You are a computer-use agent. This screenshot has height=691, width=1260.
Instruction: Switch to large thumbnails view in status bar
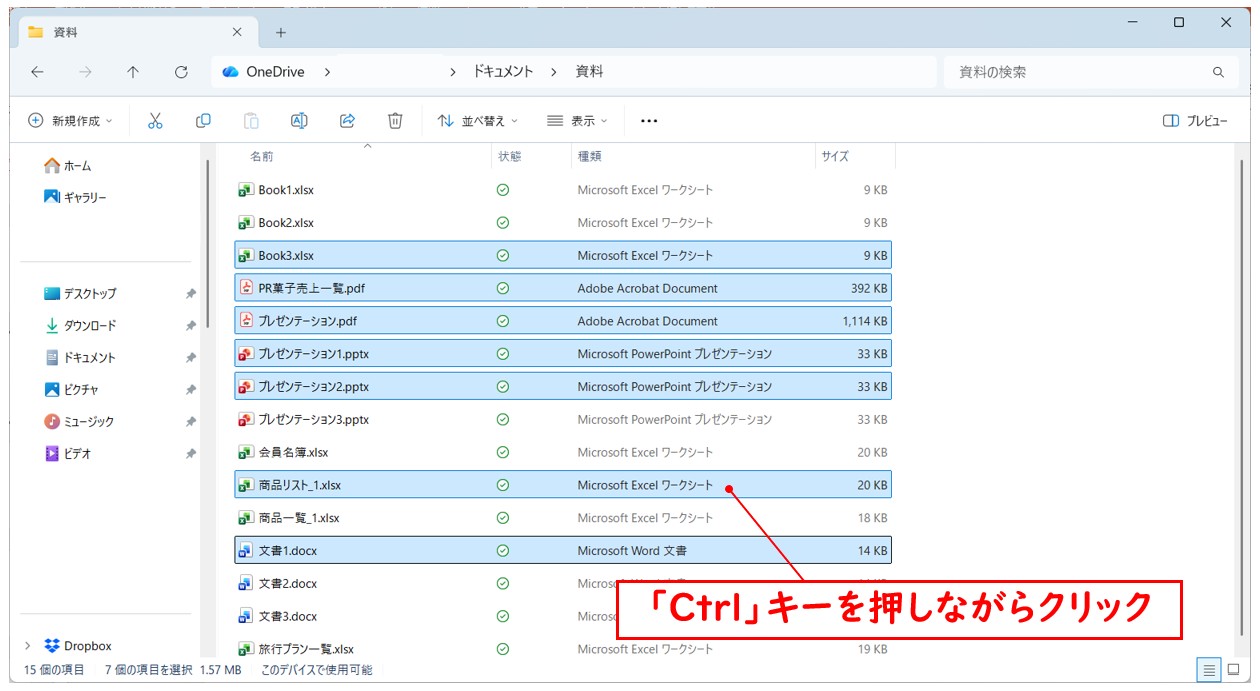pos(1236,671)
